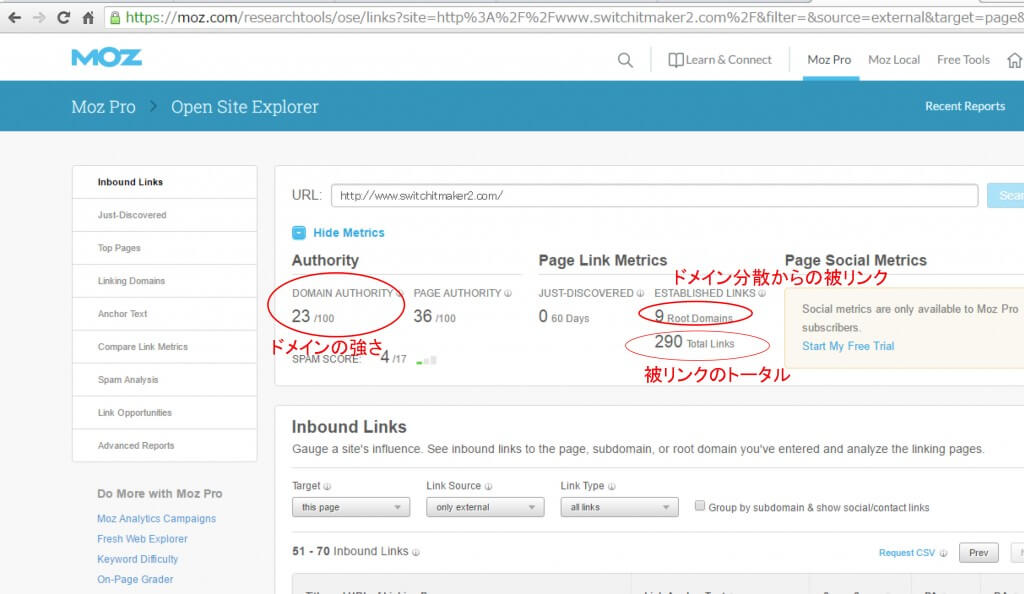Screen dimensions: 1024x594
Task: Open Fresh Web Explorer link
Action: click(x=142, y=539)
